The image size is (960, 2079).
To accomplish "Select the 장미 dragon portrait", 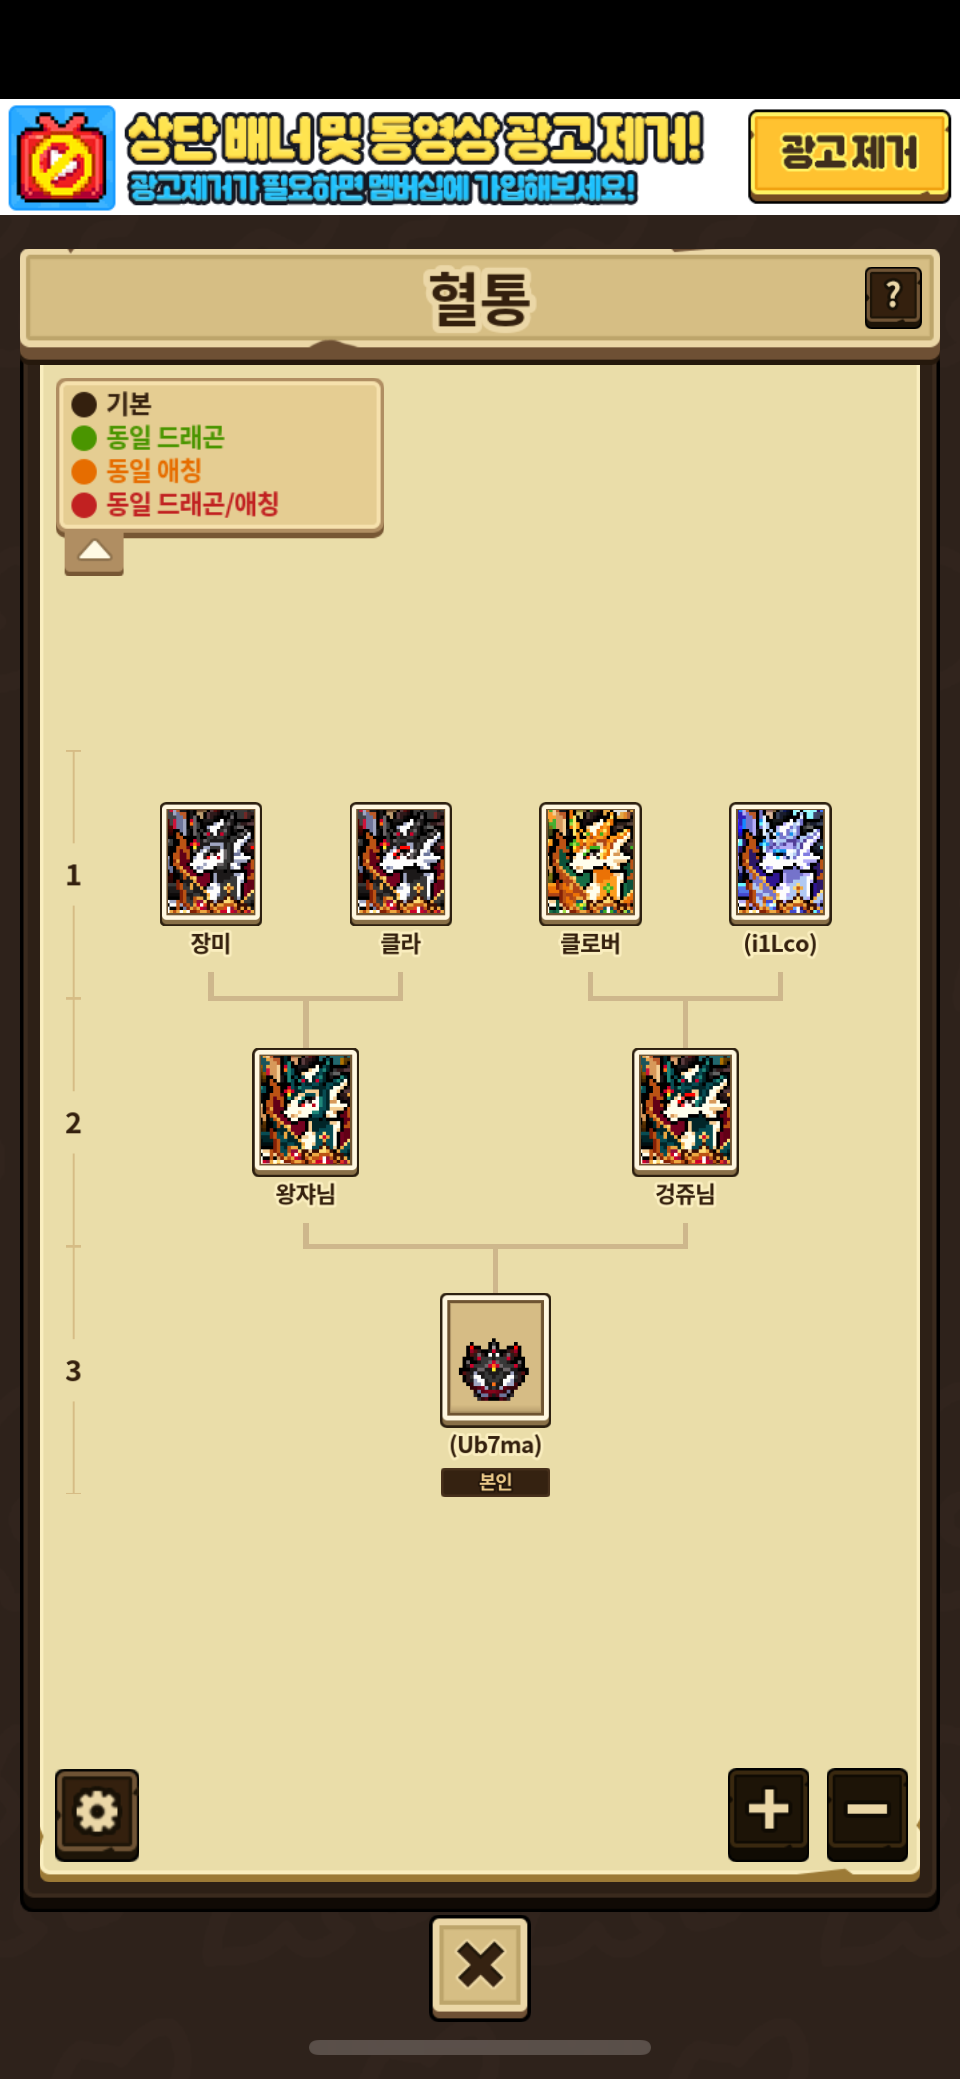I will 211,863.
